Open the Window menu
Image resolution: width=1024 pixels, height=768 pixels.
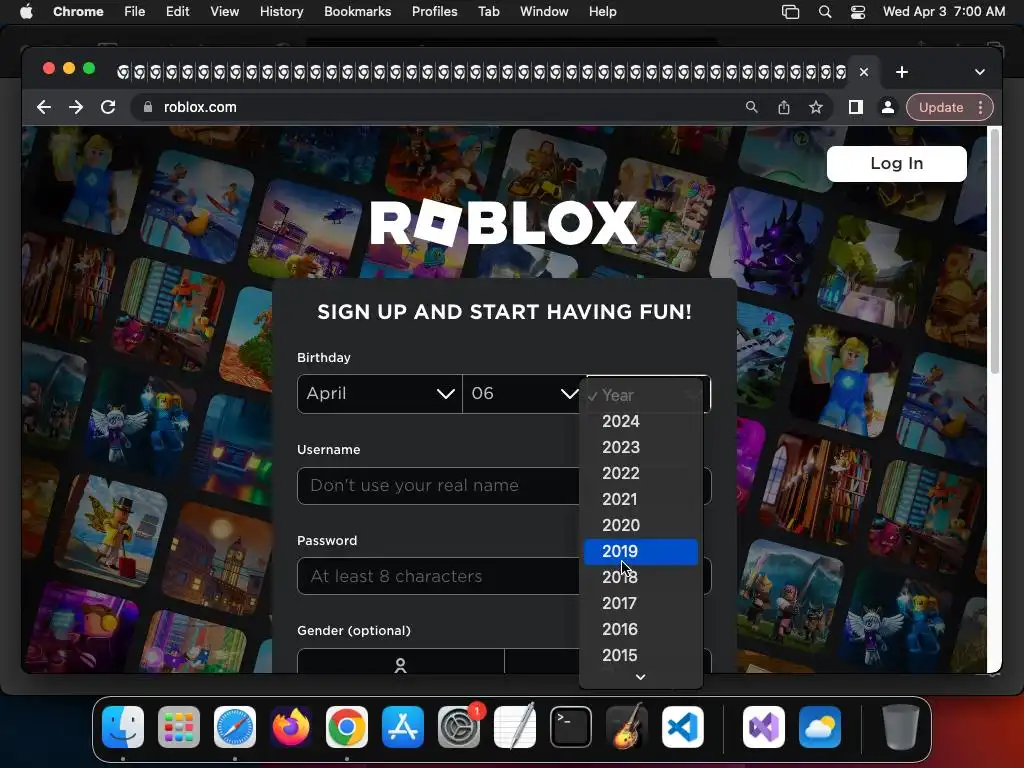point(544,12)
